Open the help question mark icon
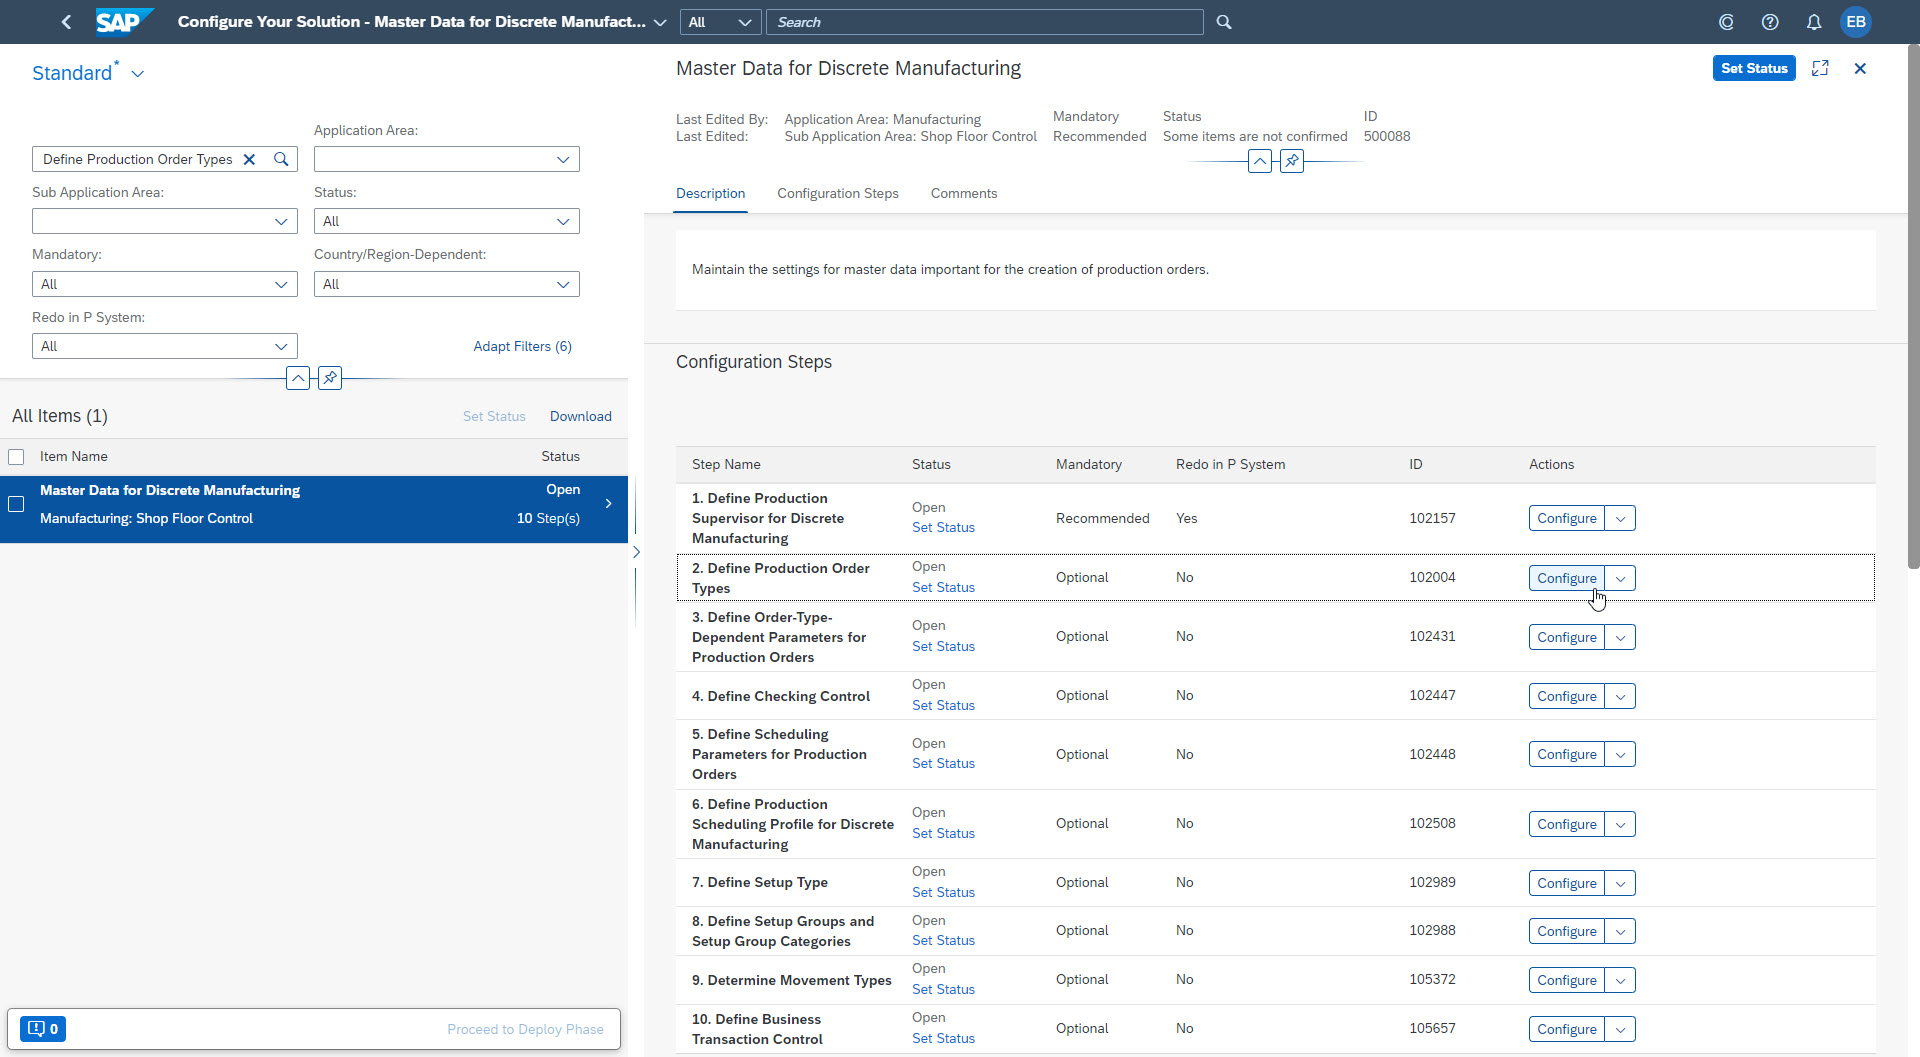 (x=1770, y=22)
